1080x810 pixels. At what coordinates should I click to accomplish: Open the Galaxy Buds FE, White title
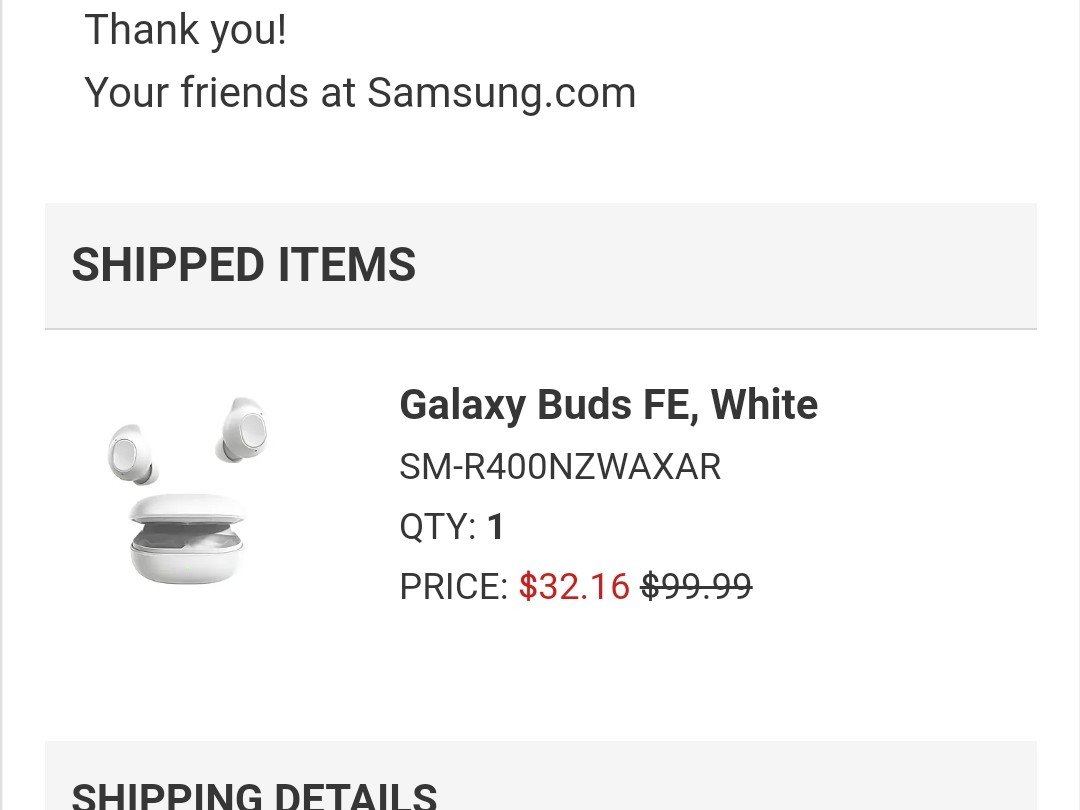608,405
